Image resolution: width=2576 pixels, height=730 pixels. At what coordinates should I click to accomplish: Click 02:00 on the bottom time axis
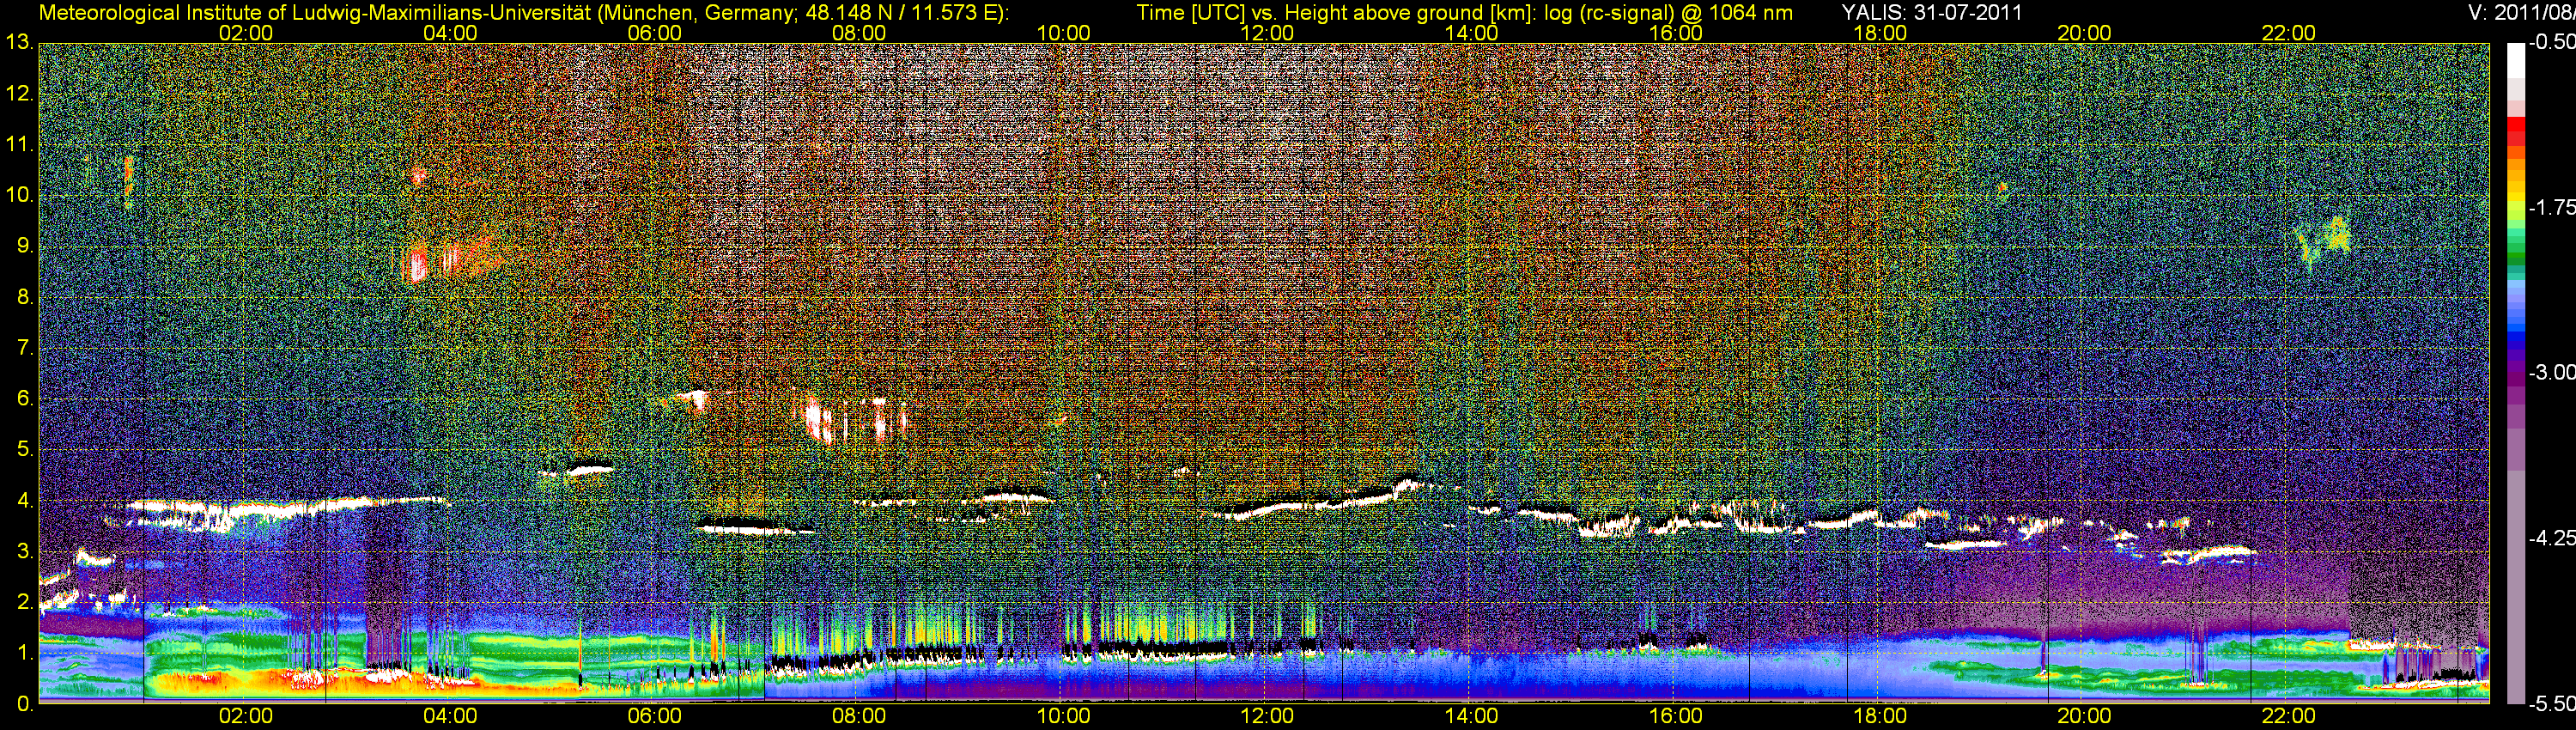click(245, 716)
